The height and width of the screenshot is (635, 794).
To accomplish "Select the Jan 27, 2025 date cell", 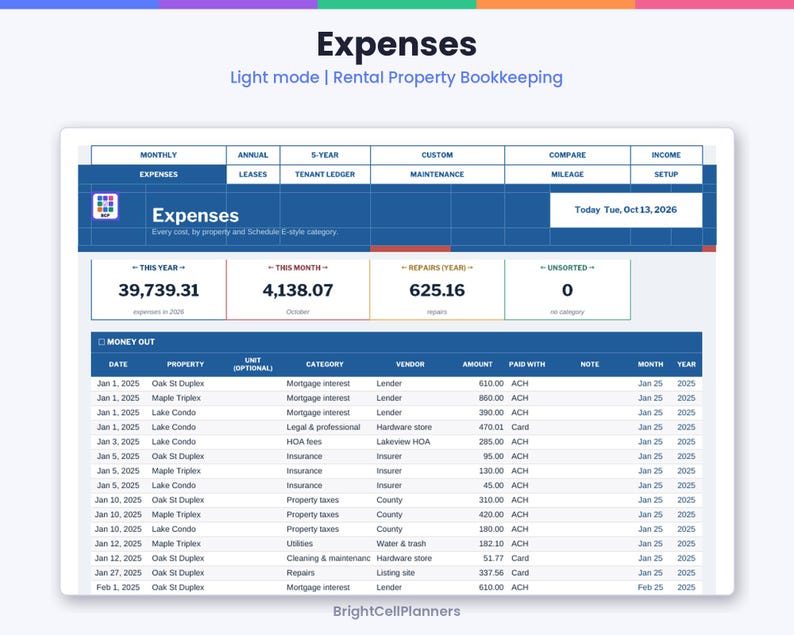I will pyautogui.click(x=118, y=573).
